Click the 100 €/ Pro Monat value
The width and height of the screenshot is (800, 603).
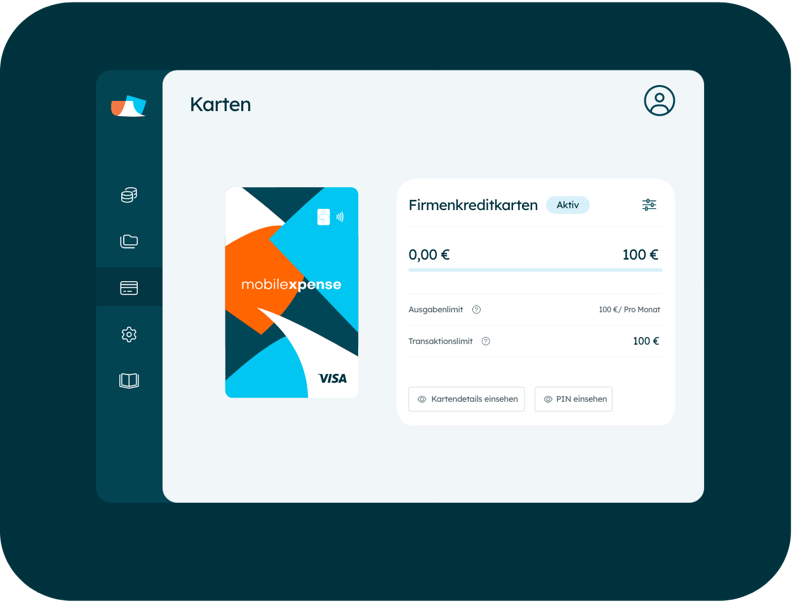[629, 310]
